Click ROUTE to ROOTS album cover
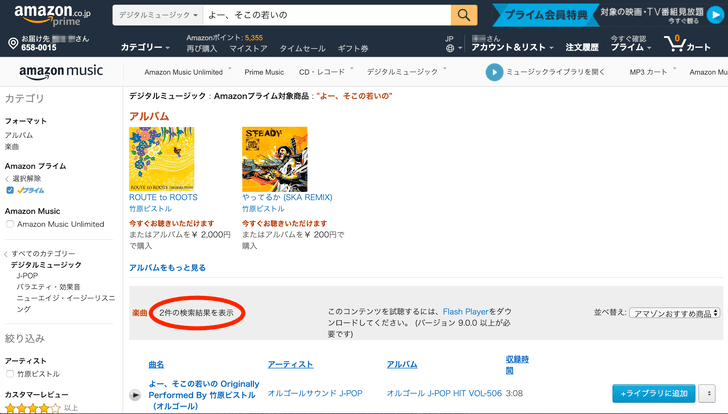 pos(162,159)
